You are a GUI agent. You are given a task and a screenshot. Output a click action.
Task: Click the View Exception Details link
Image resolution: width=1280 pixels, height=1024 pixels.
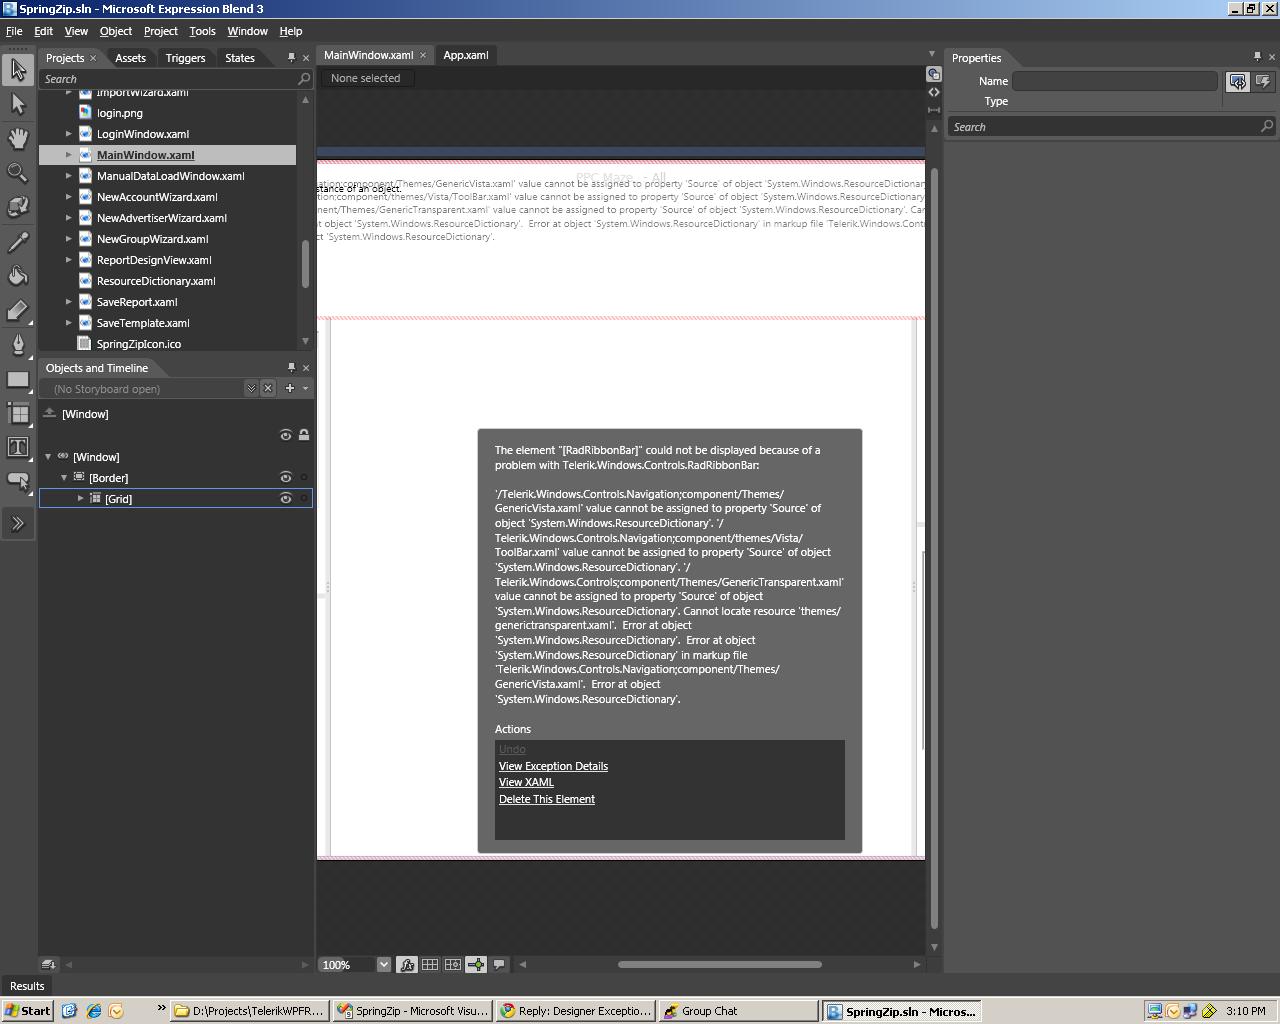[x=553, y=766]
